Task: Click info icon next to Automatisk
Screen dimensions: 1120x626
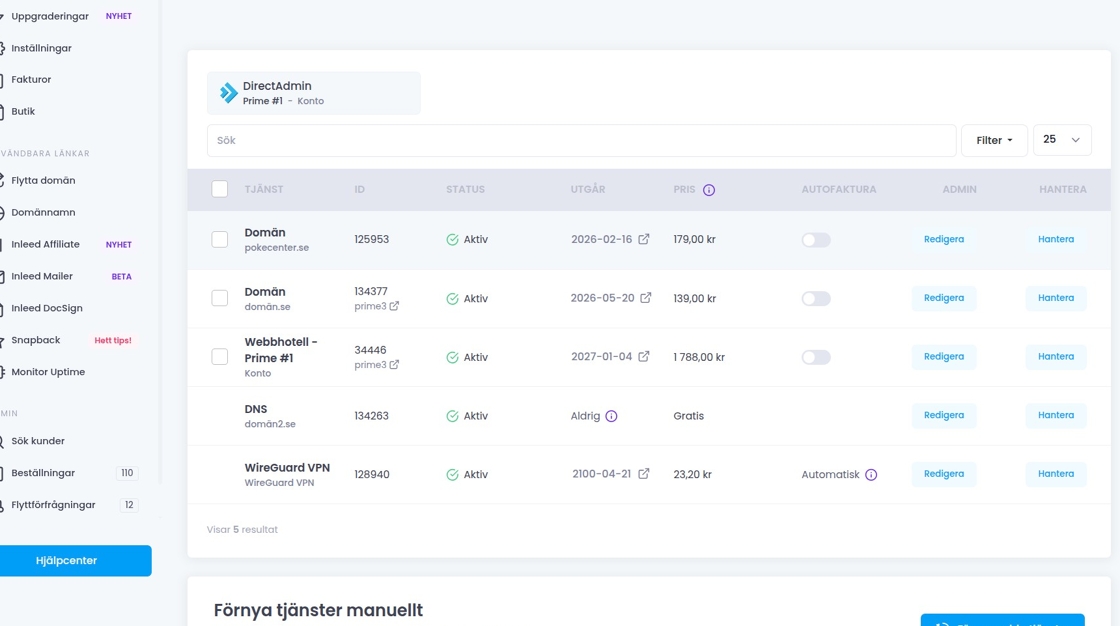Action: 871,475
